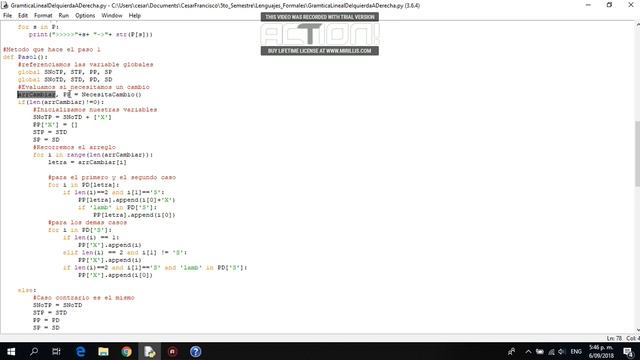640x360 pixels.
Task: Click line 'letra = arrCambiar[i]'
Action: coord(87,162)
